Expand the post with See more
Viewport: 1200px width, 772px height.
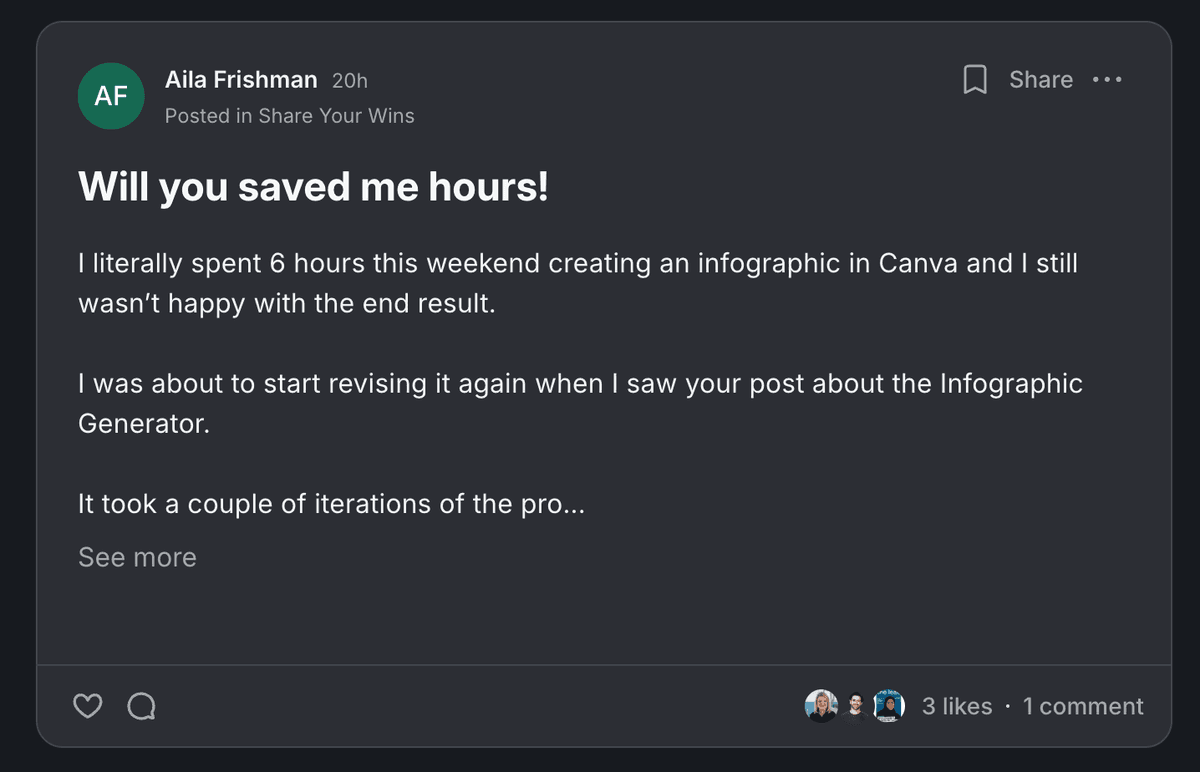tap(136, 557)
